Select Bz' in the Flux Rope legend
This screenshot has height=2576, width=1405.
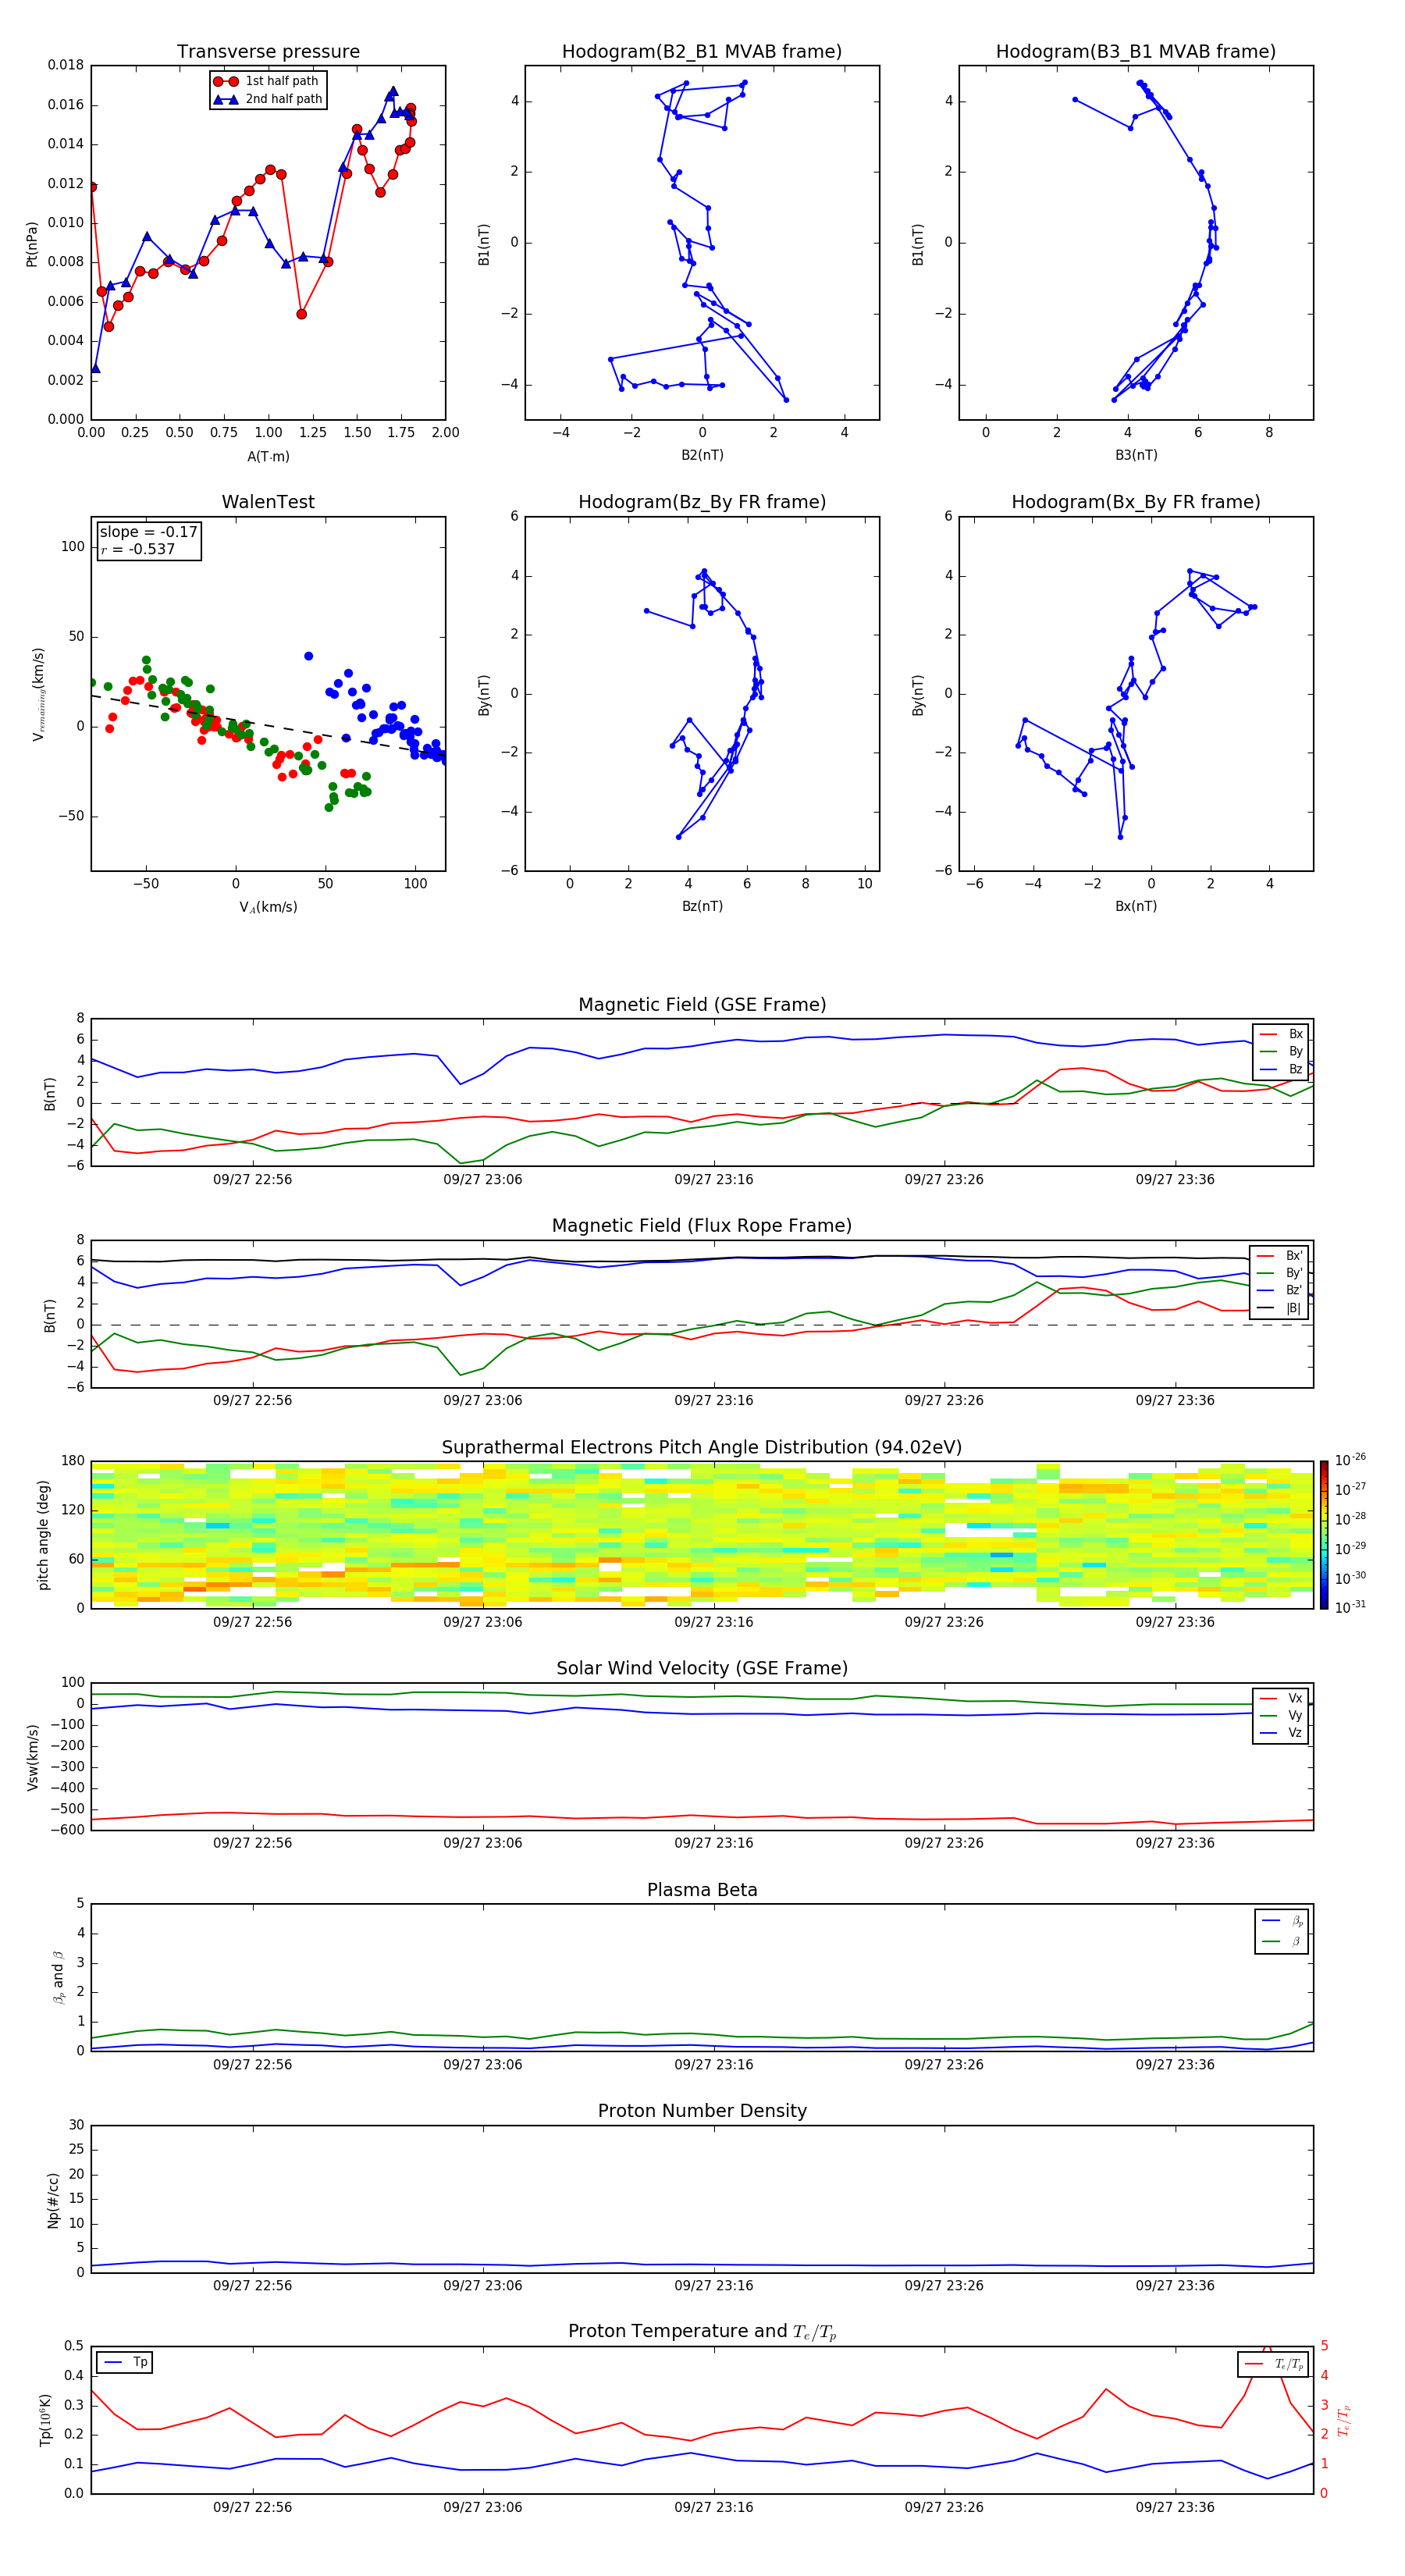coord(1280,1290)
